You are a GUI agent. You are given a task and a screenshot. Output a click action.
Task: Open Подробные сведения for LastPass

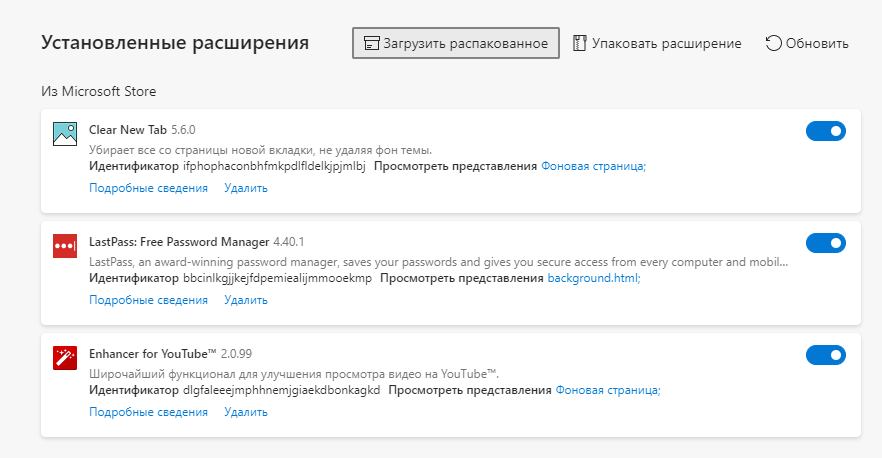pyautogui.click(x=148, y=300)
